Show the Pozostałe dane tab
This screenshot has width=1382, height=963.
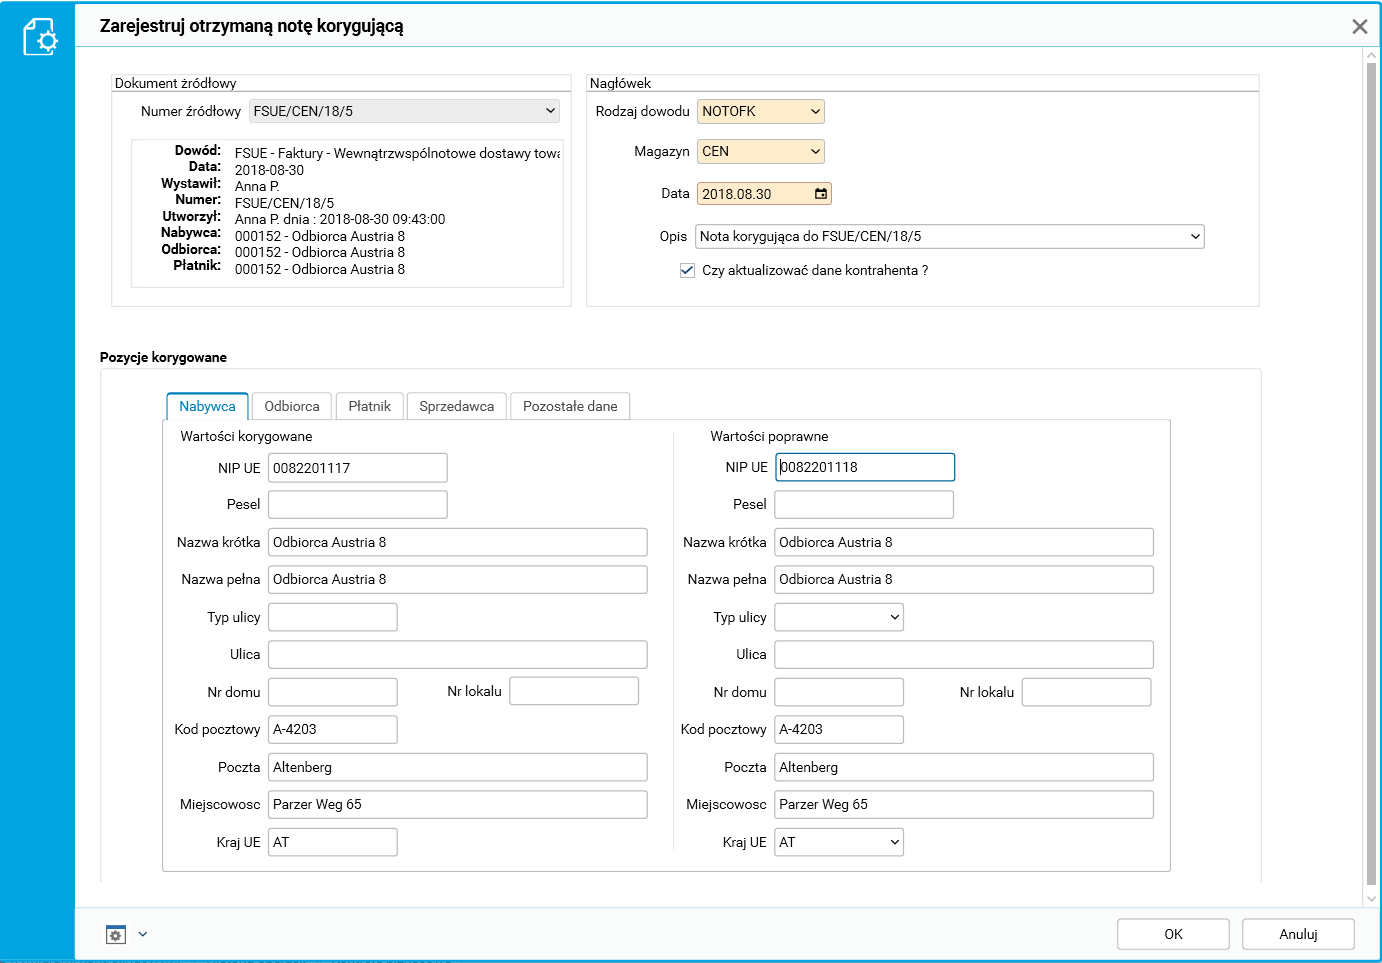point(570,406)
